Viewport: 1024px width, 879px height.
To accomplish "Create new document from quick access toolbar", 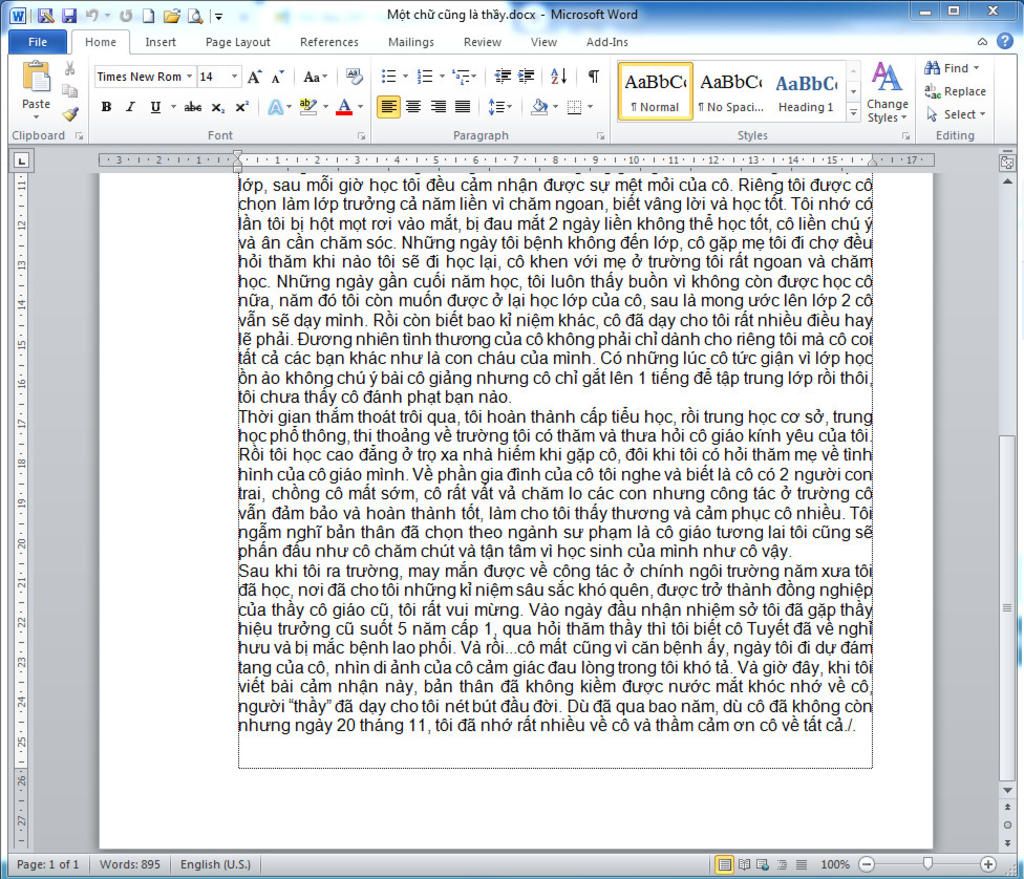I will tap(149, 15).
